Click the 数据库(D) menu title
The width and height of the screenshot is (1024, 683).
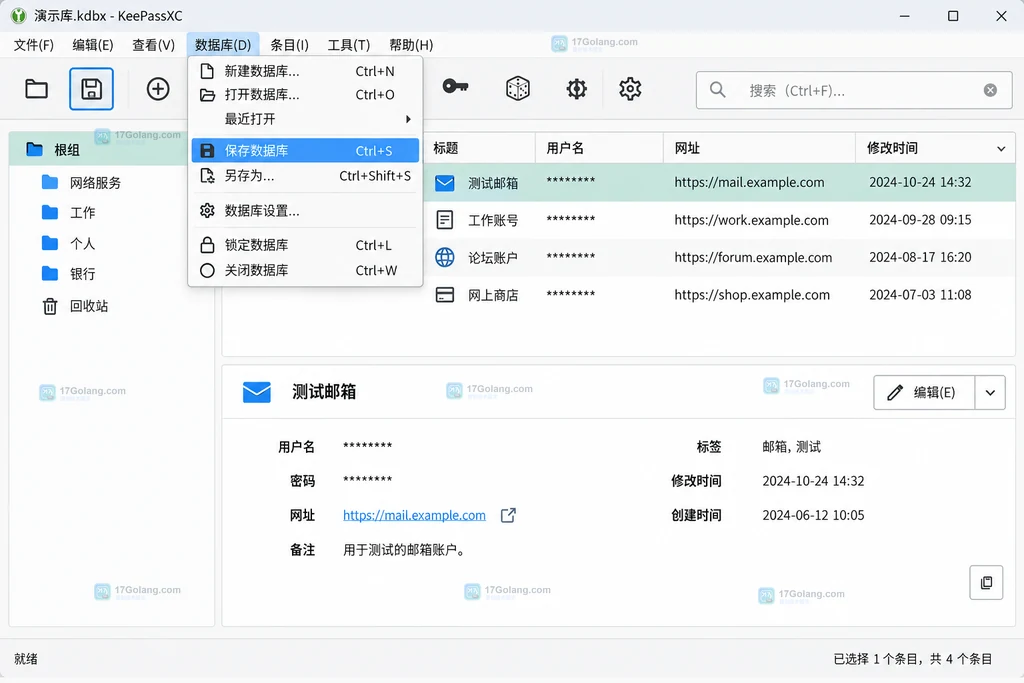[223, 45]
